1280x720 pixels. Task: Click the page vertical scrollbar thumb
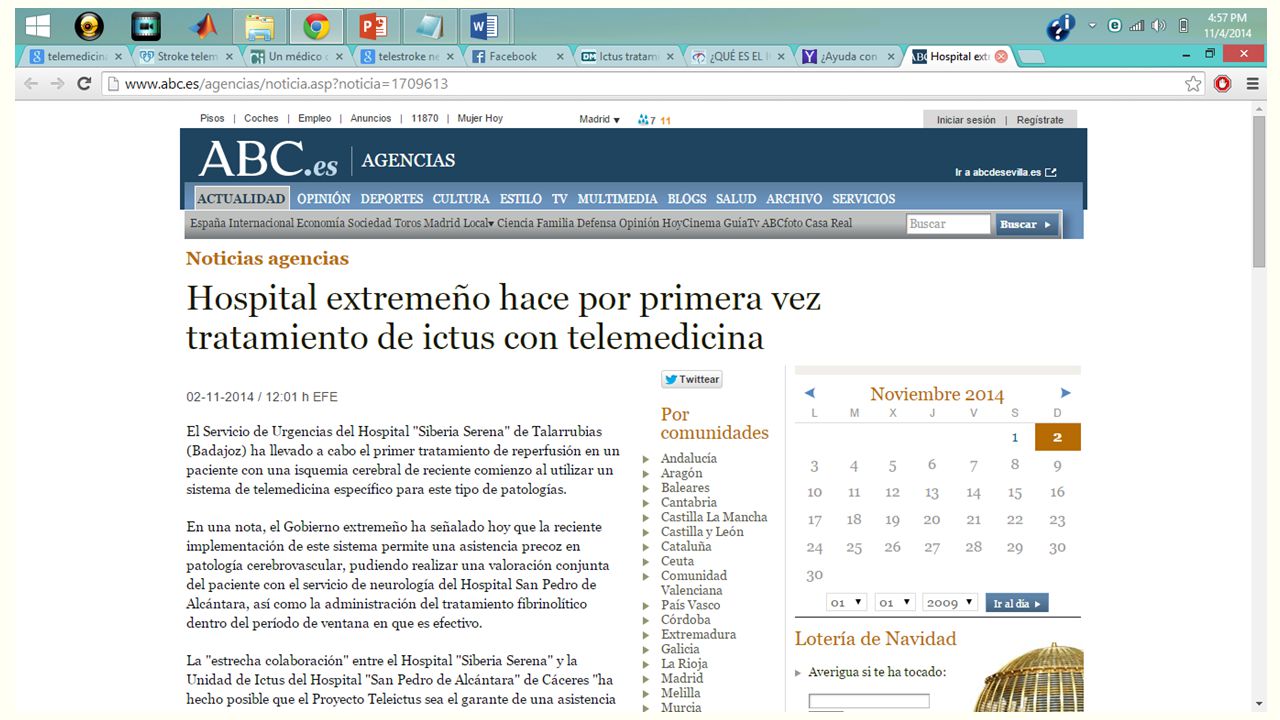pyautogui.click(x=1259, y=190)
